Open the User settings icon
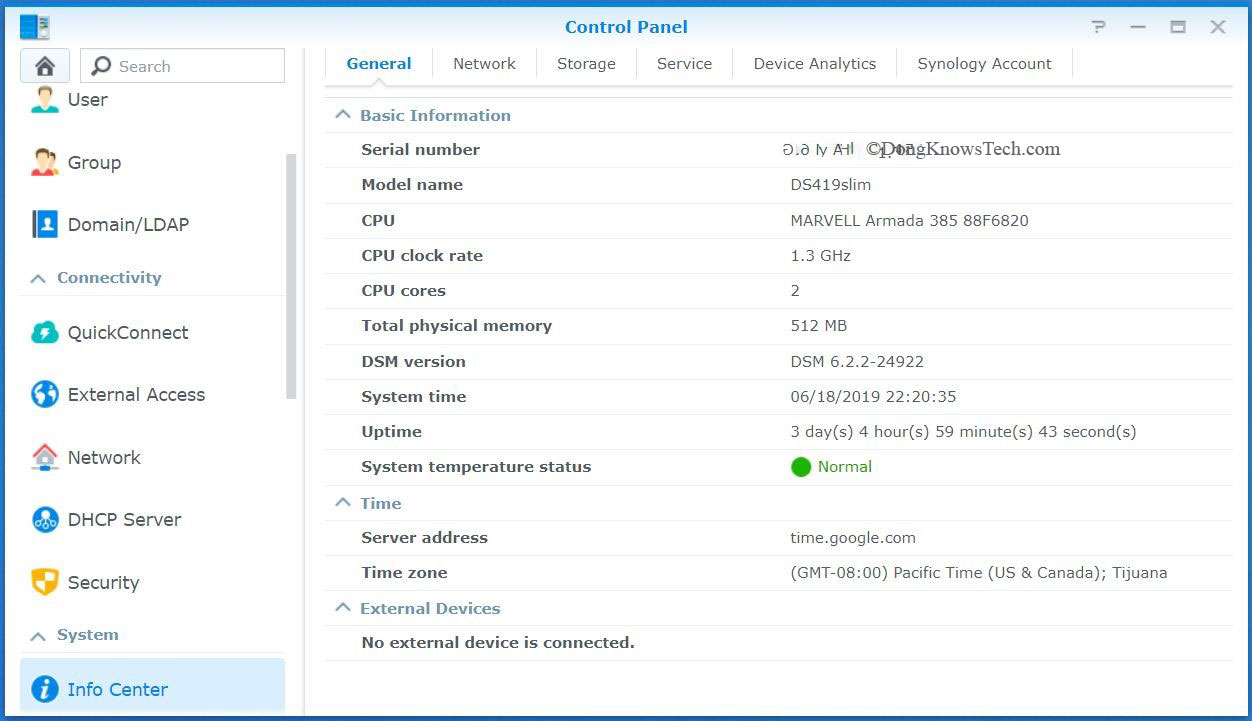Image resolution: width=1252 pixels, height=721 pixels. tap(45, 99)
